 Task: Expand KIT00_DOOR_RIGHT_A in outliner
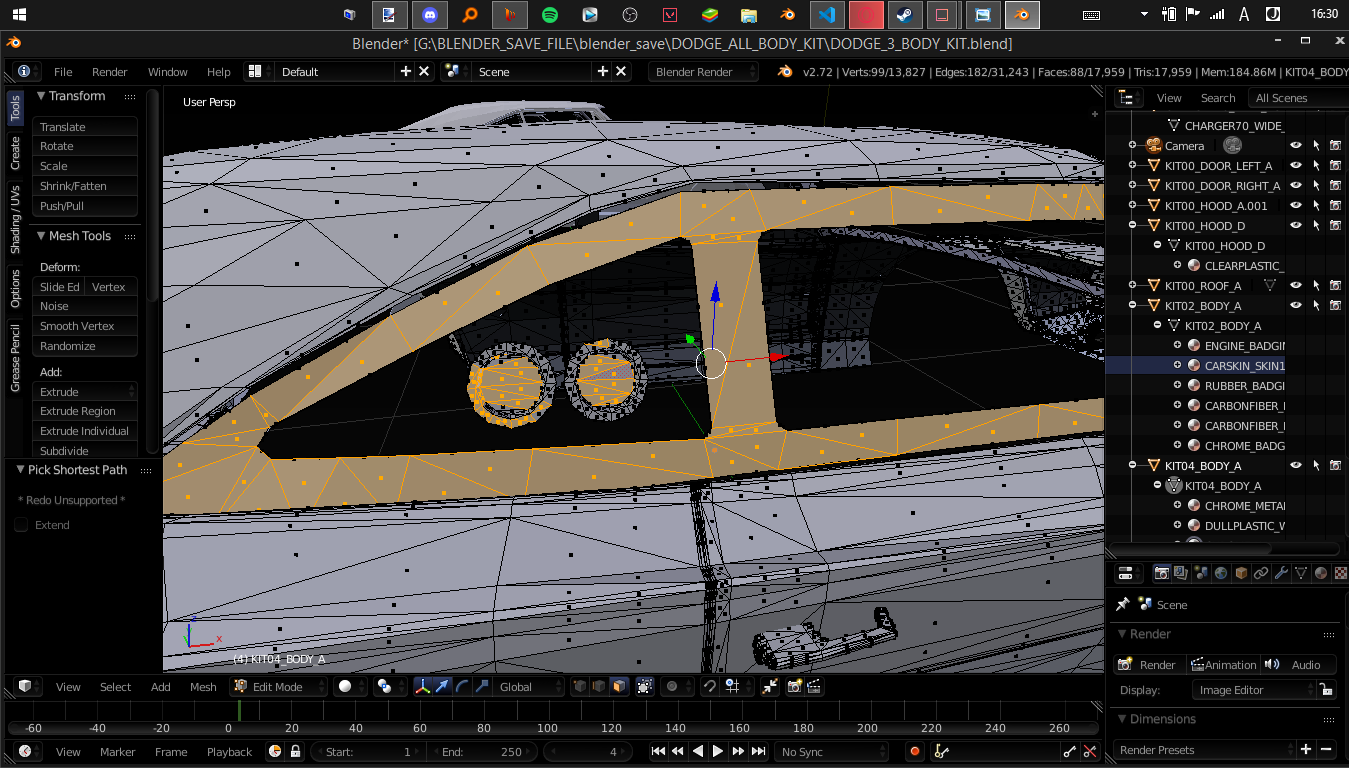pos(1133,186)
